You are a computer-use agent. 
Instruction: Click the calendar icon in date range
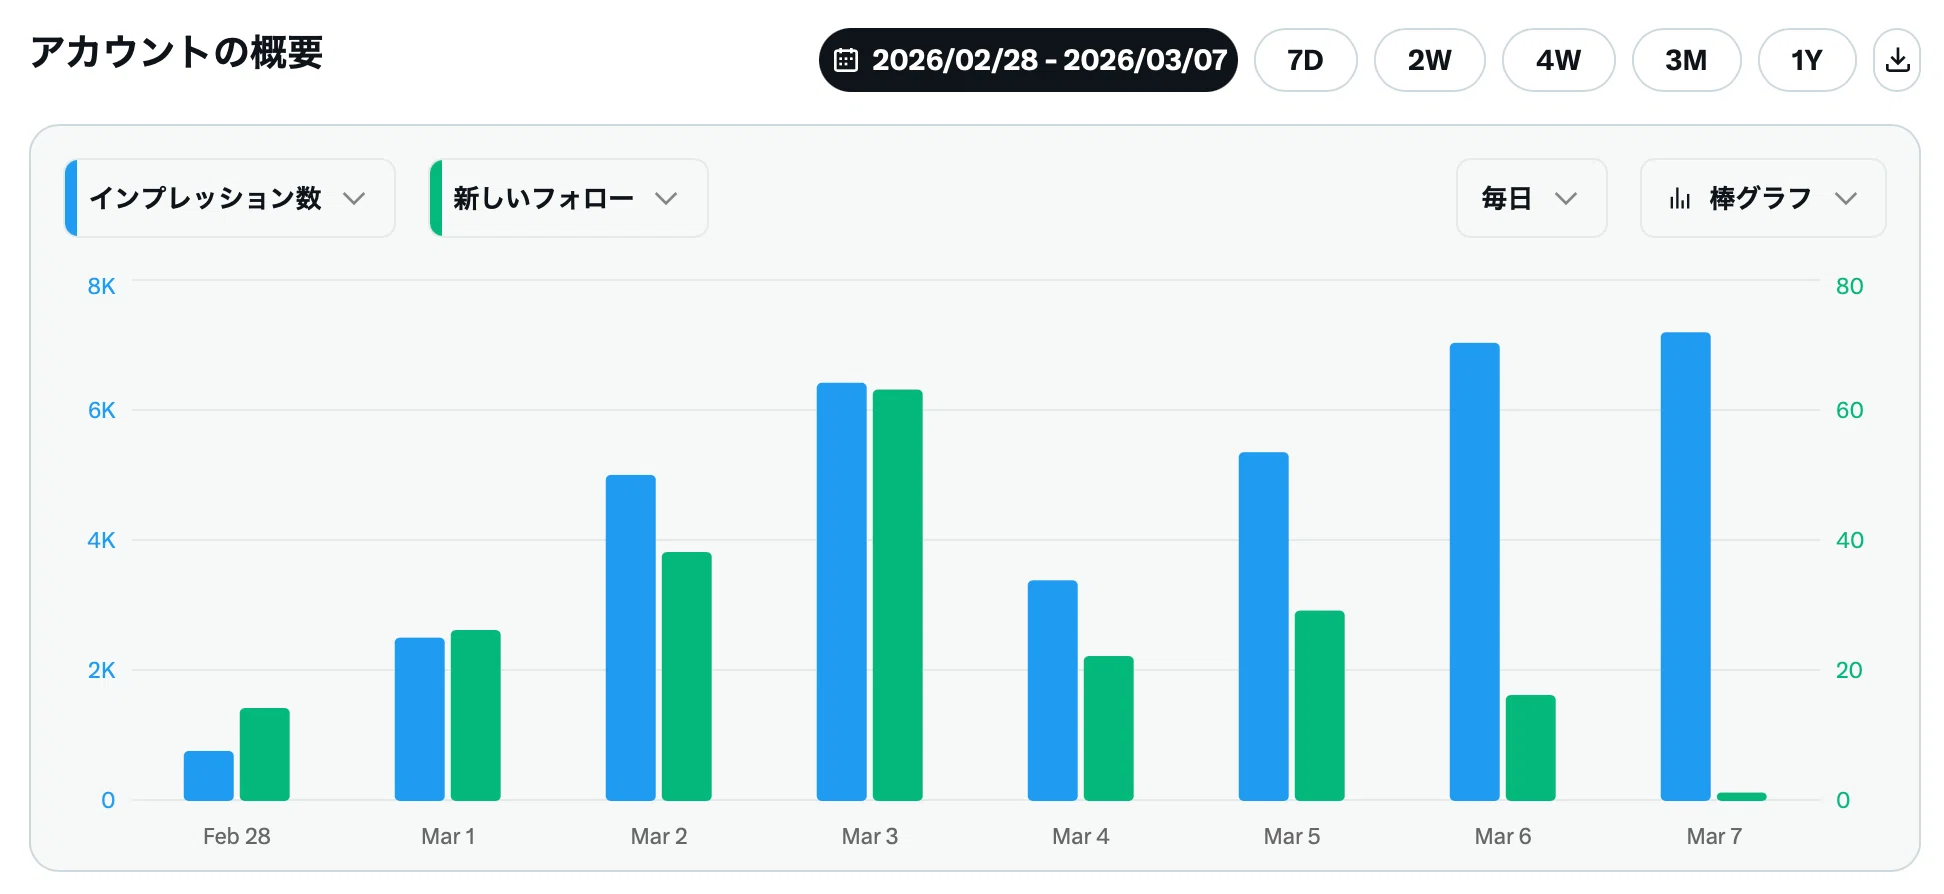pos(846,60)
